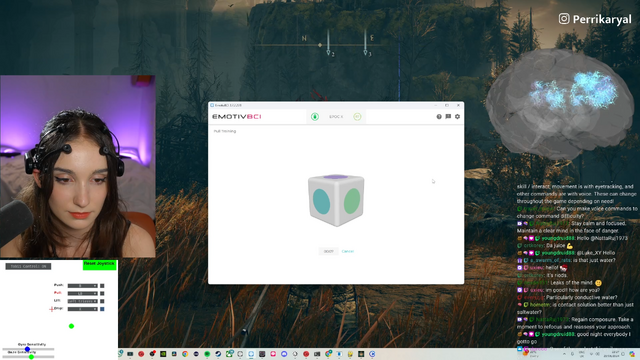Screen dimensions: 640x360
Task: Click the Cancel link under the cube
Action: 348,251
